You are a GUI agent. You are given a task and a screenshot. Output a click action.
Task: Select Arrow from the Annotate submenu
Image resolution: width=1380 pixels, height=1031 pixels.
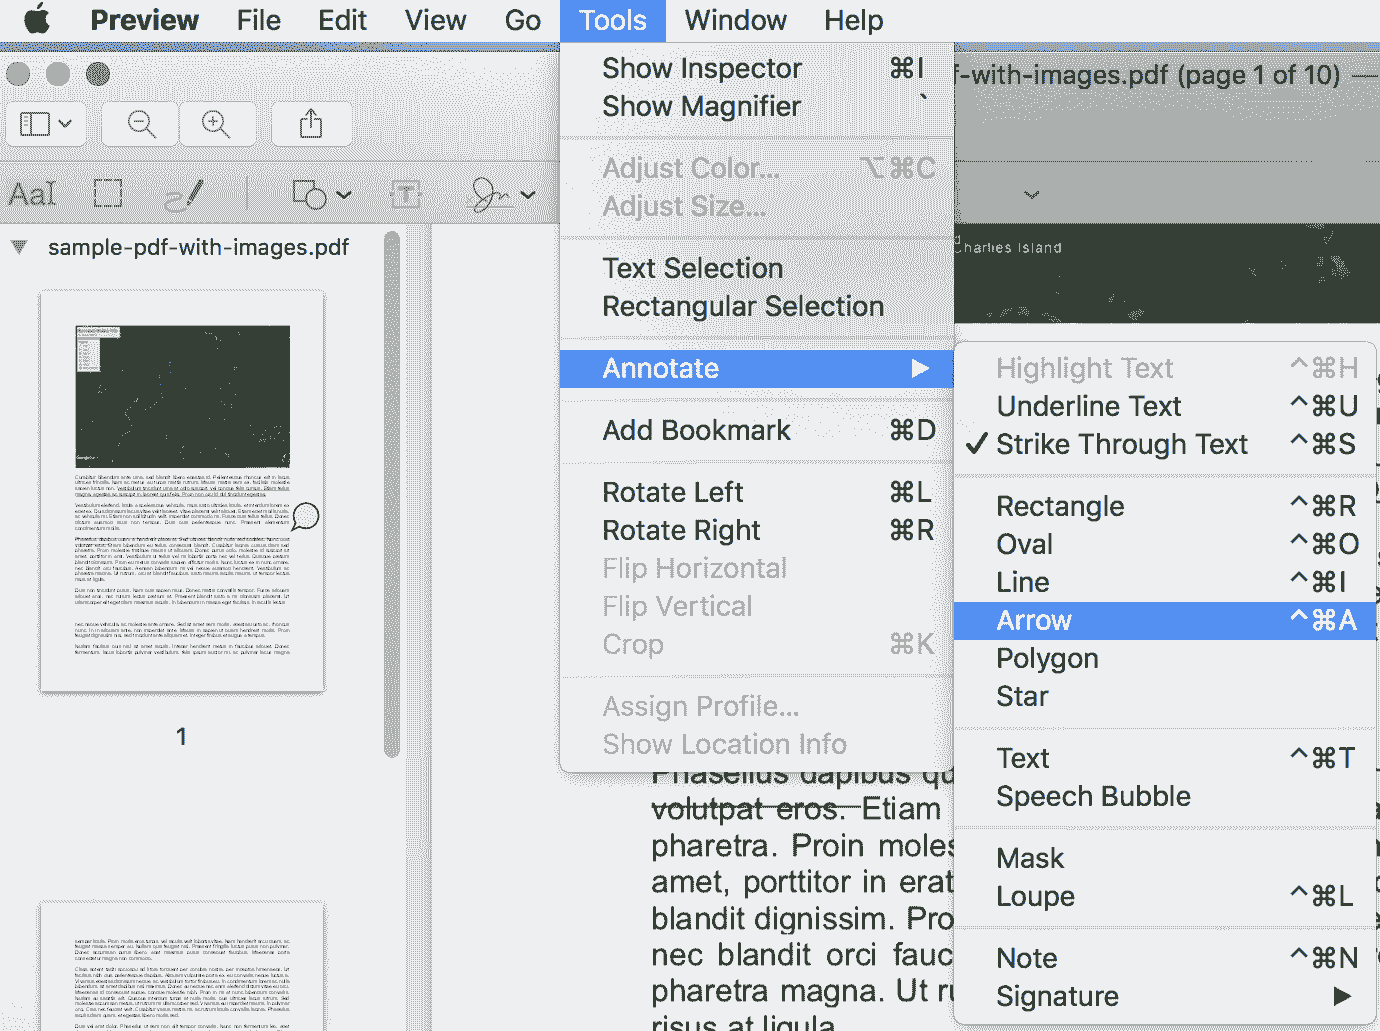(x=1033, y=620)
